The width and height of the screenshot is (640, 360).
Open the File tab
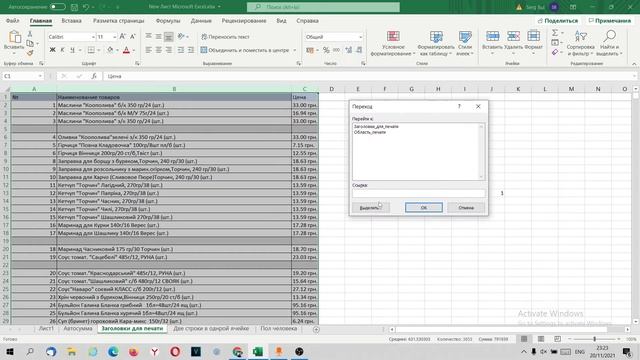[x=12, y=21]
